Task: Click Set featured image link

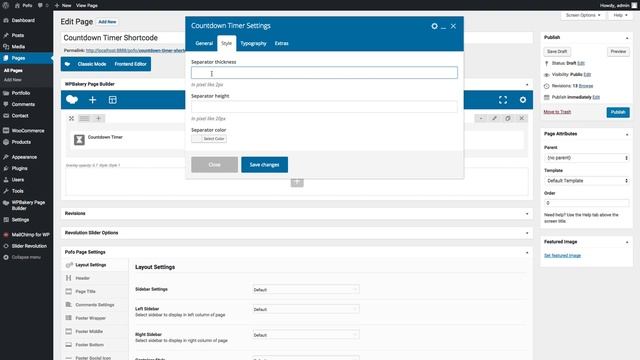Action: (562, 256)
